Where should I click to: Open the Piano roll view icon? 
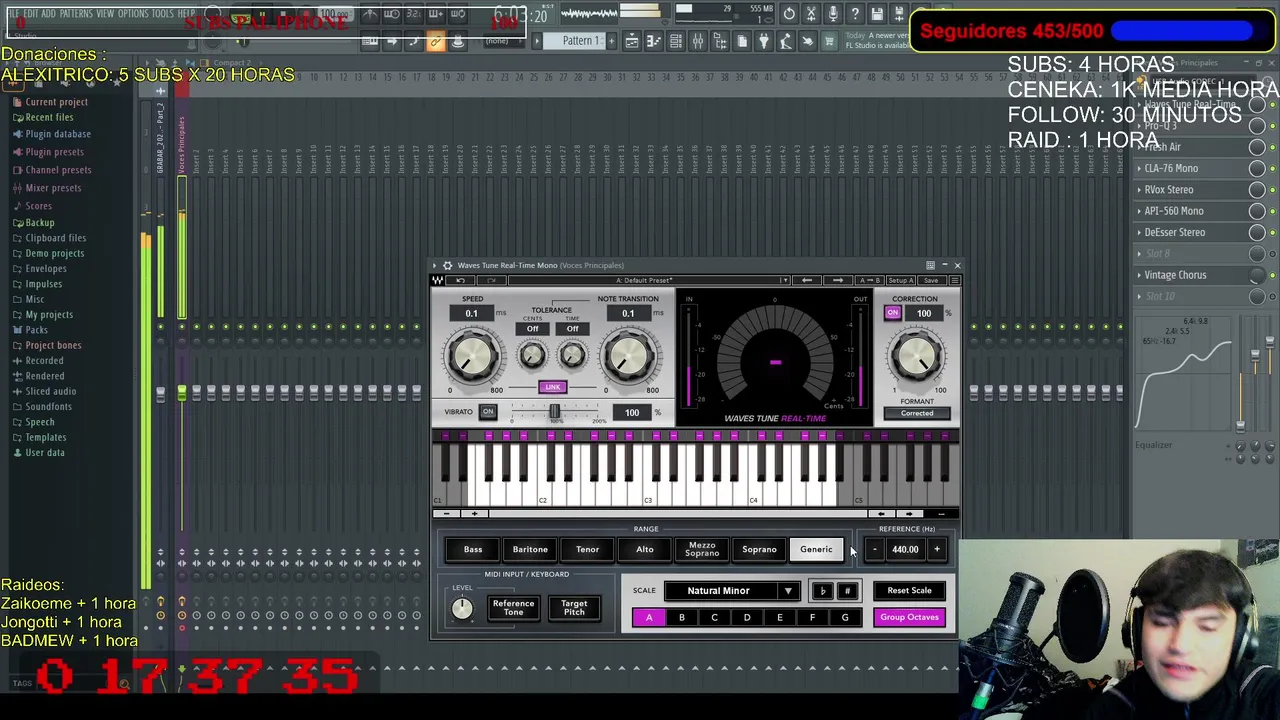(653, 41)
